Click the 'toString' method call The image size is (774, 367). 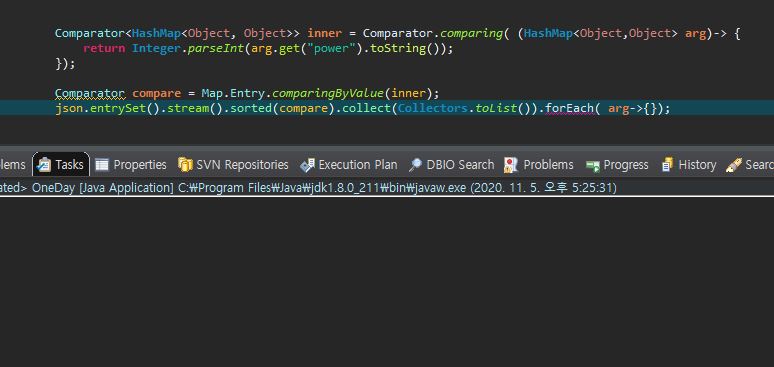pos(397,48)
